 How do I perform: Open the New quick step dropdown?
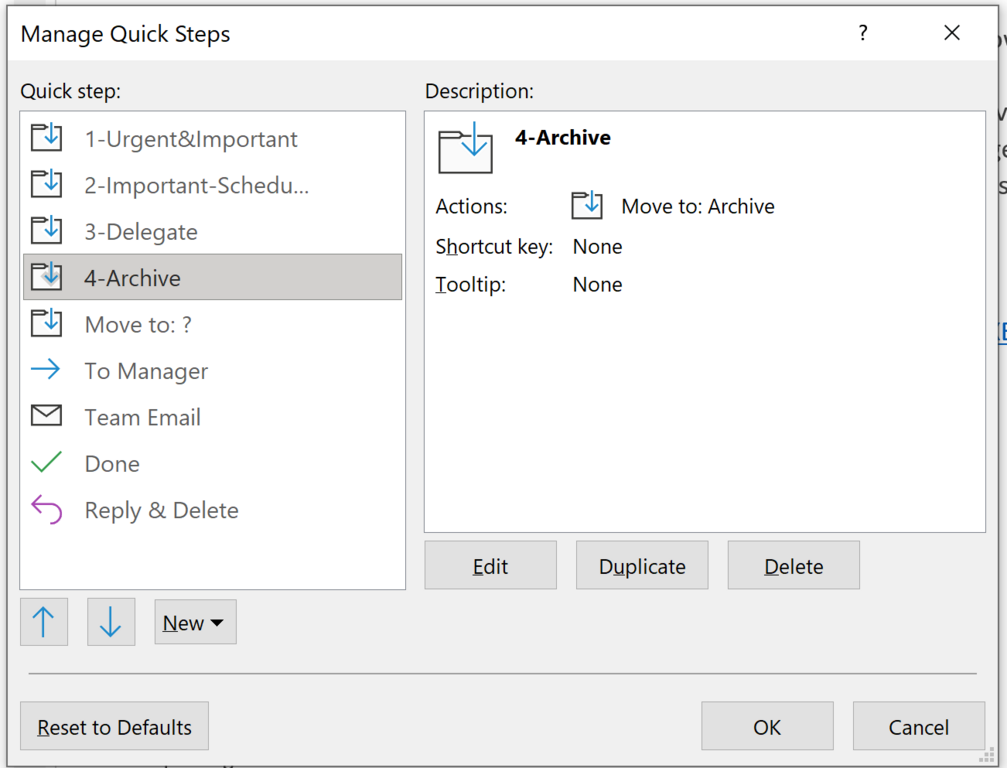click(195, 622)
